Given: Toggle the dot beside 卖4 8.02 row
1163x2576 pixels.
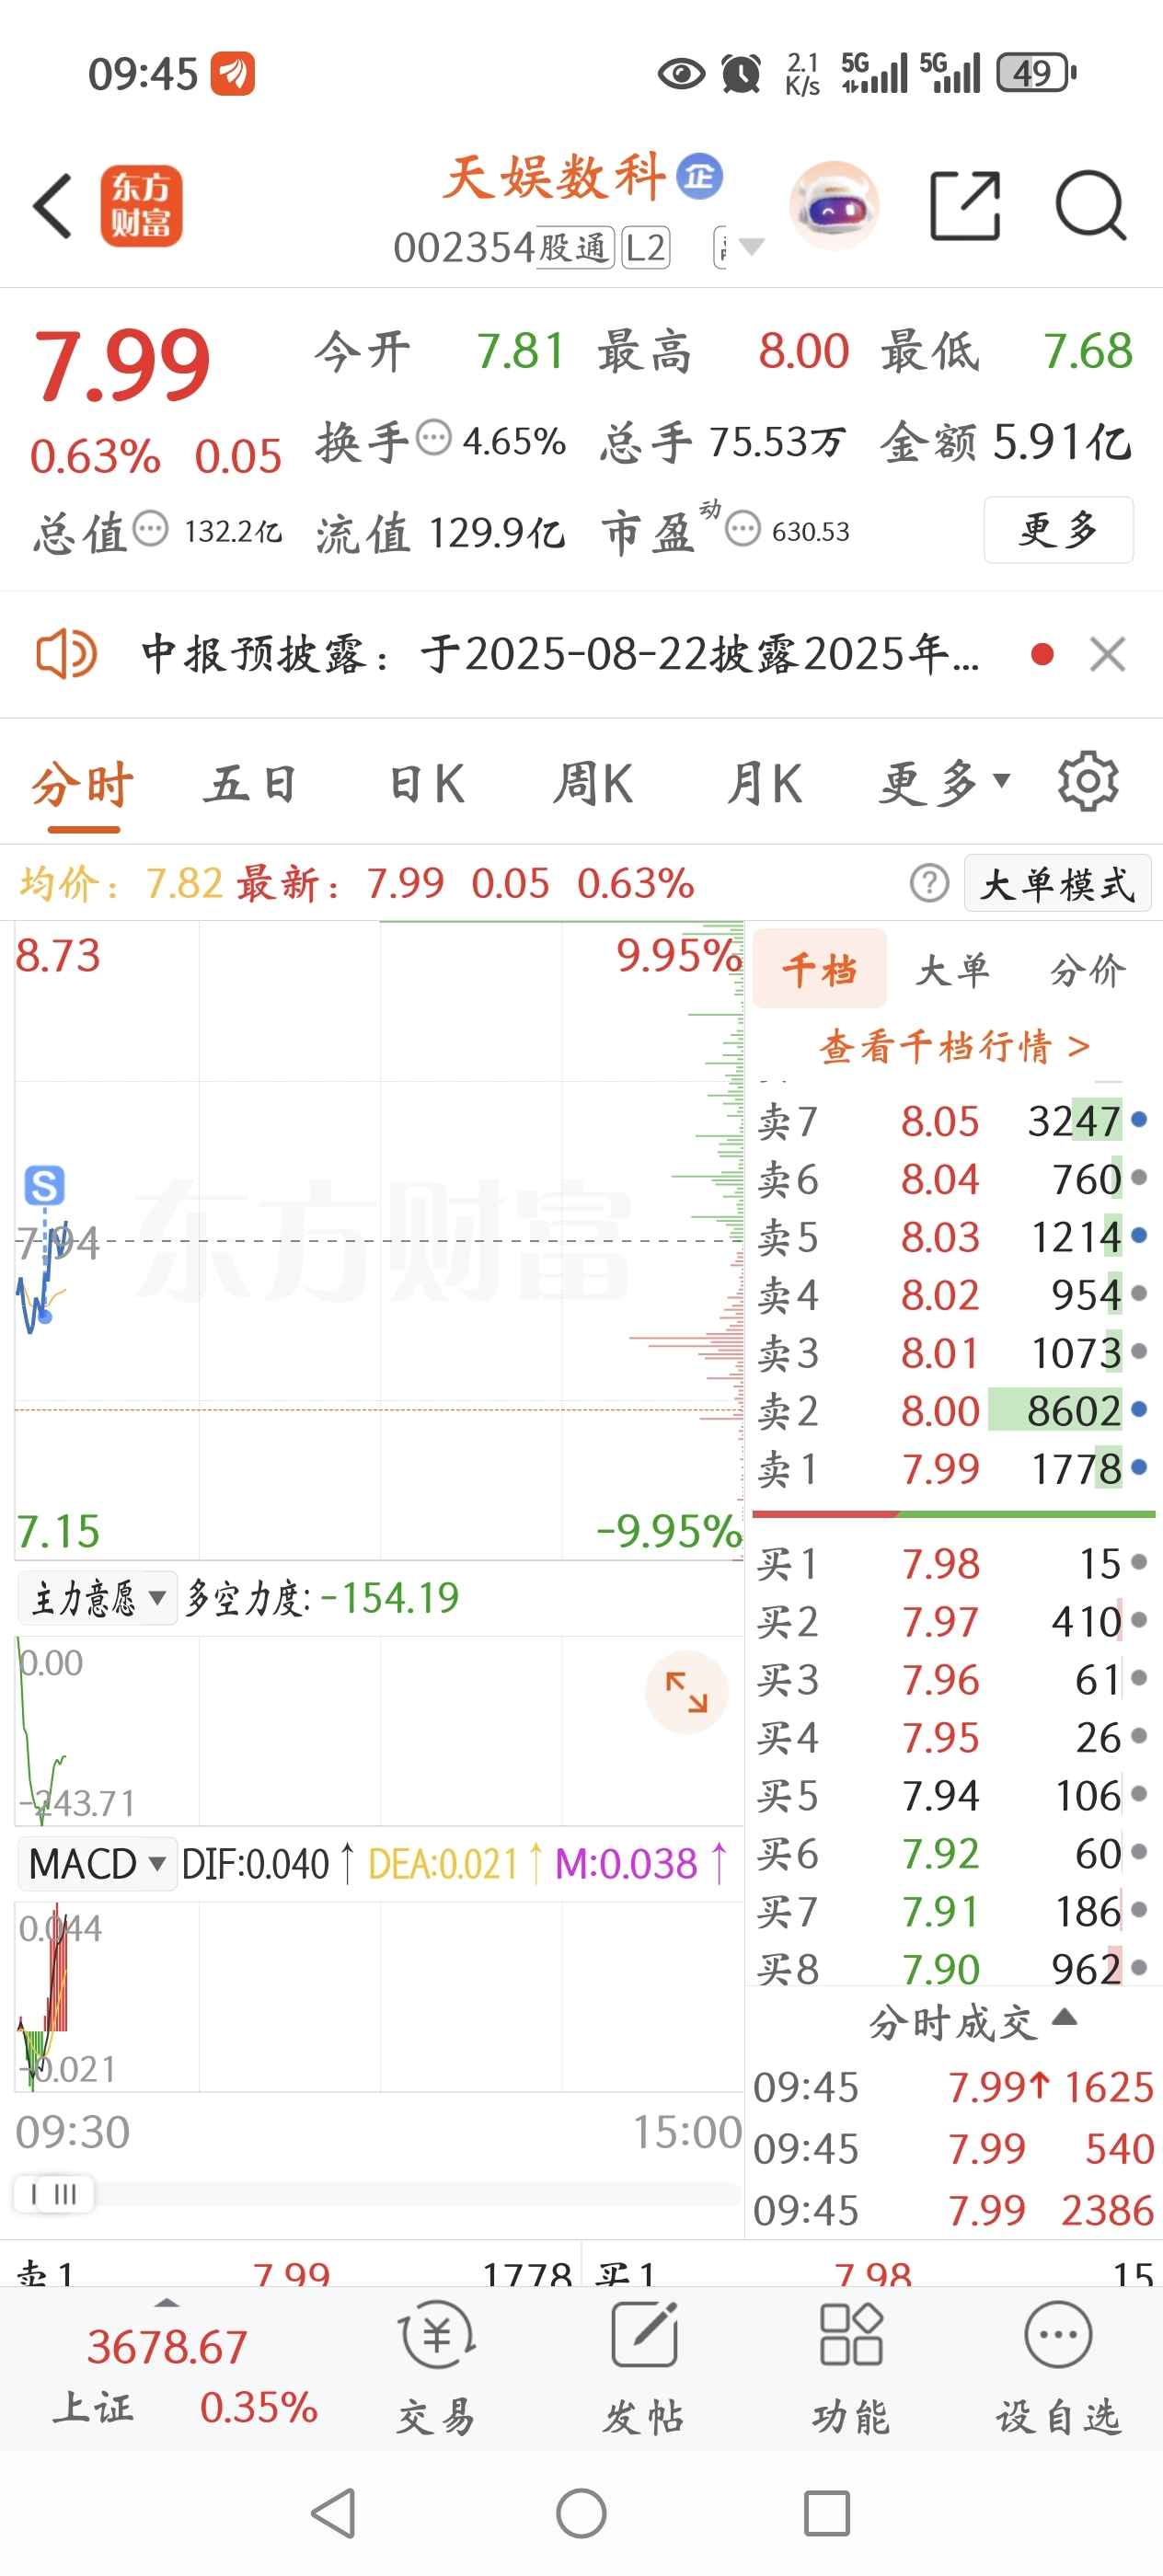Looking at the screenshot, I should 1139,1294.
